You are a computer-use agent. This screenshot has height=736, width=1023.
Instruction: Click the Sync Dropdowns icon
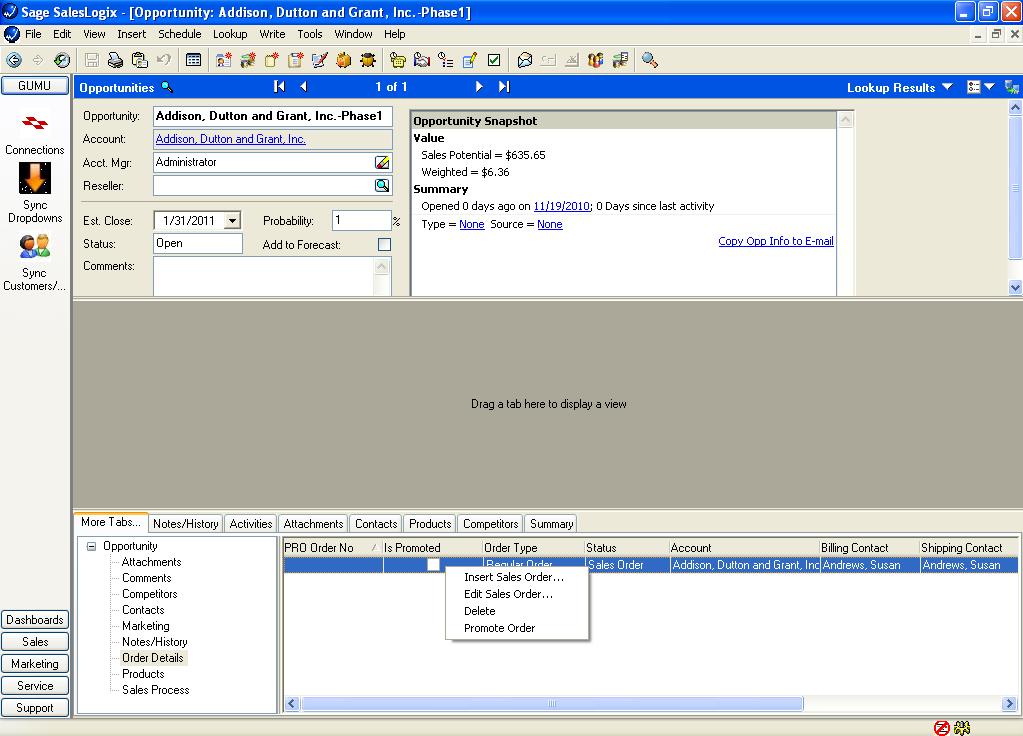35,178
